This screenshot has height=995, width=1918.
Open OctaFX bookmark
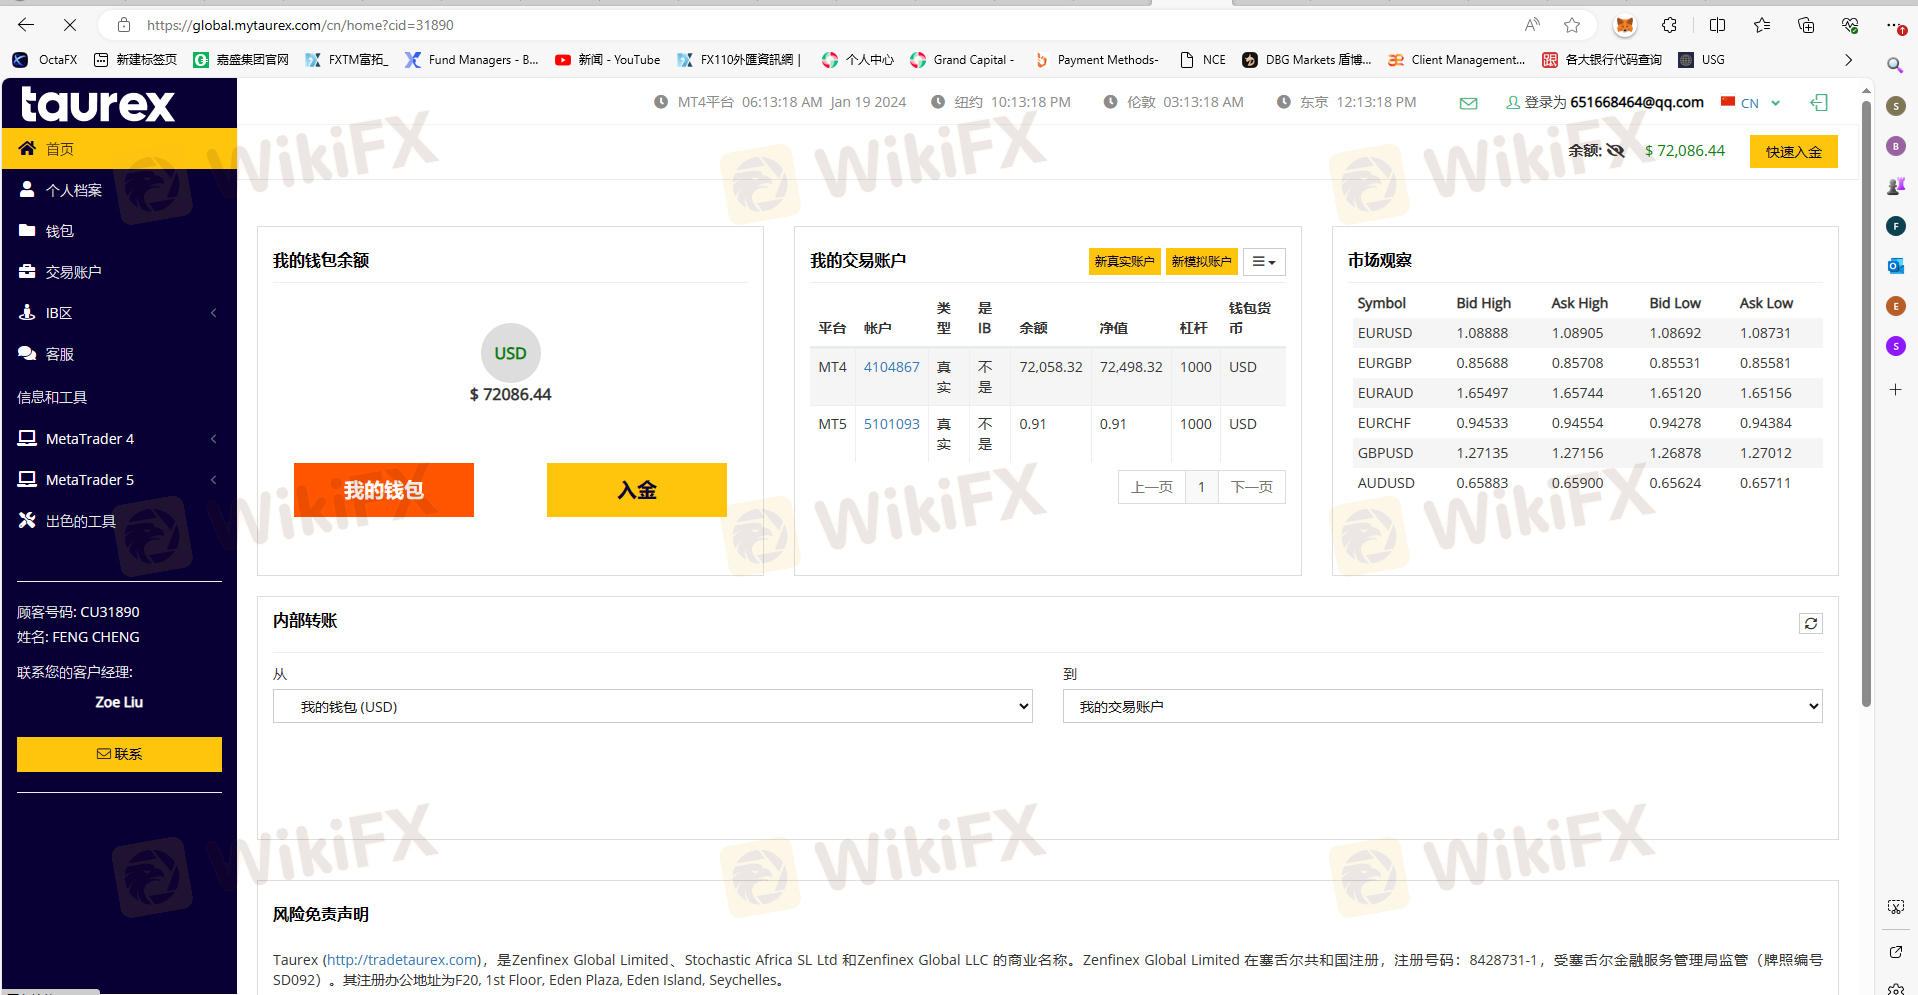(45, 60)
